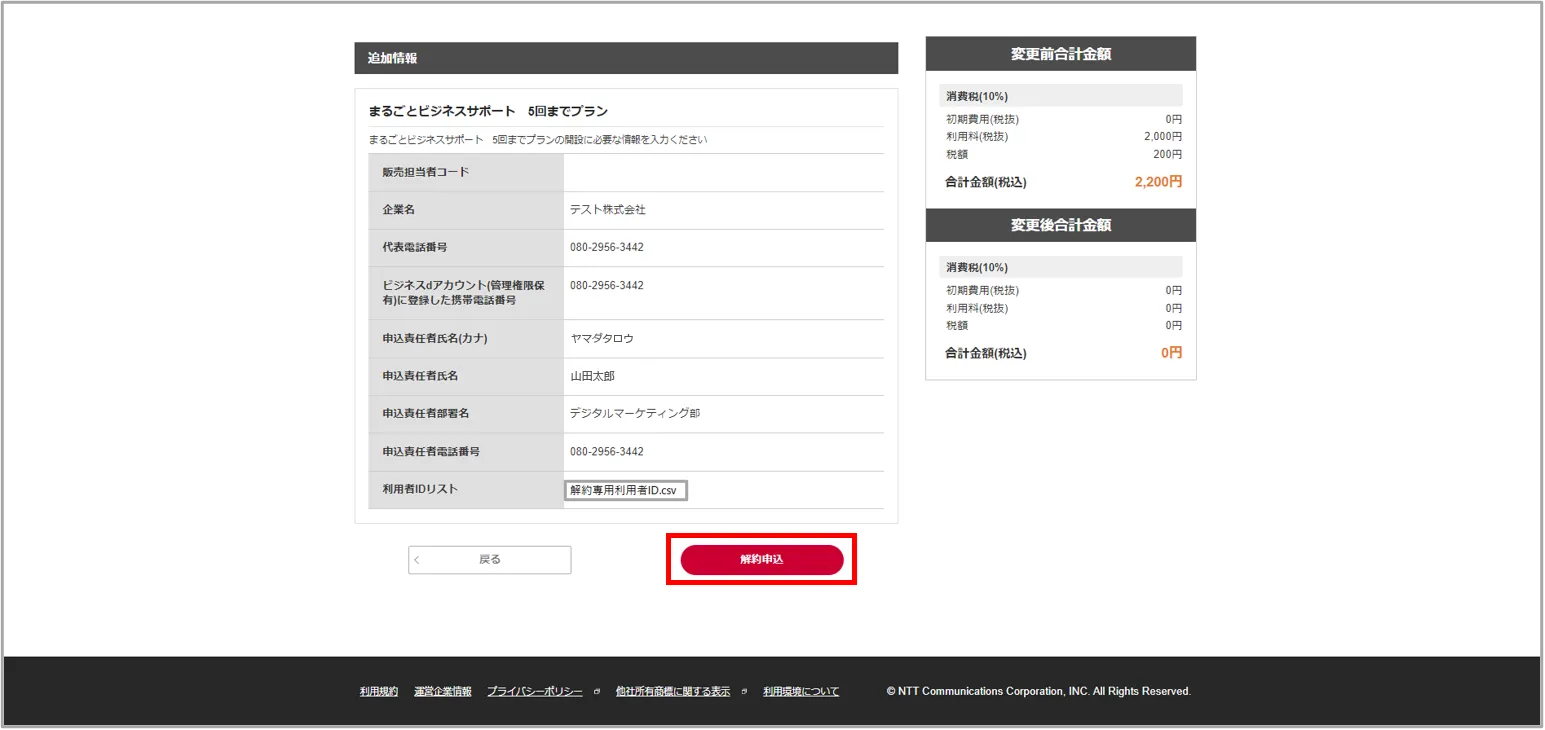The width and height of the screenshot is (1545, 730).
Task: Click the 解約専用利用者ID.csv file field
Action: (x=625, y=490)
